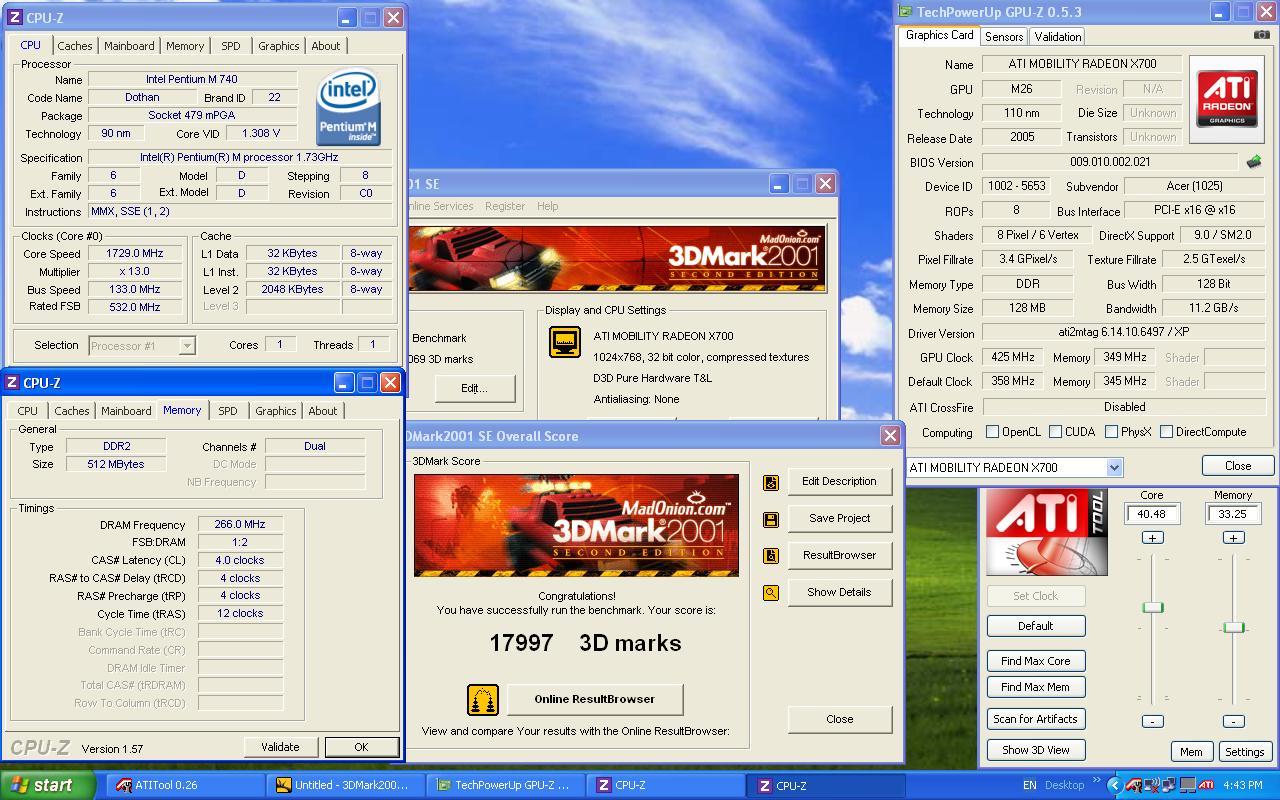
Task: Switch to ATITool 0.26 taskbar button
Action: (x=185, y=785)
